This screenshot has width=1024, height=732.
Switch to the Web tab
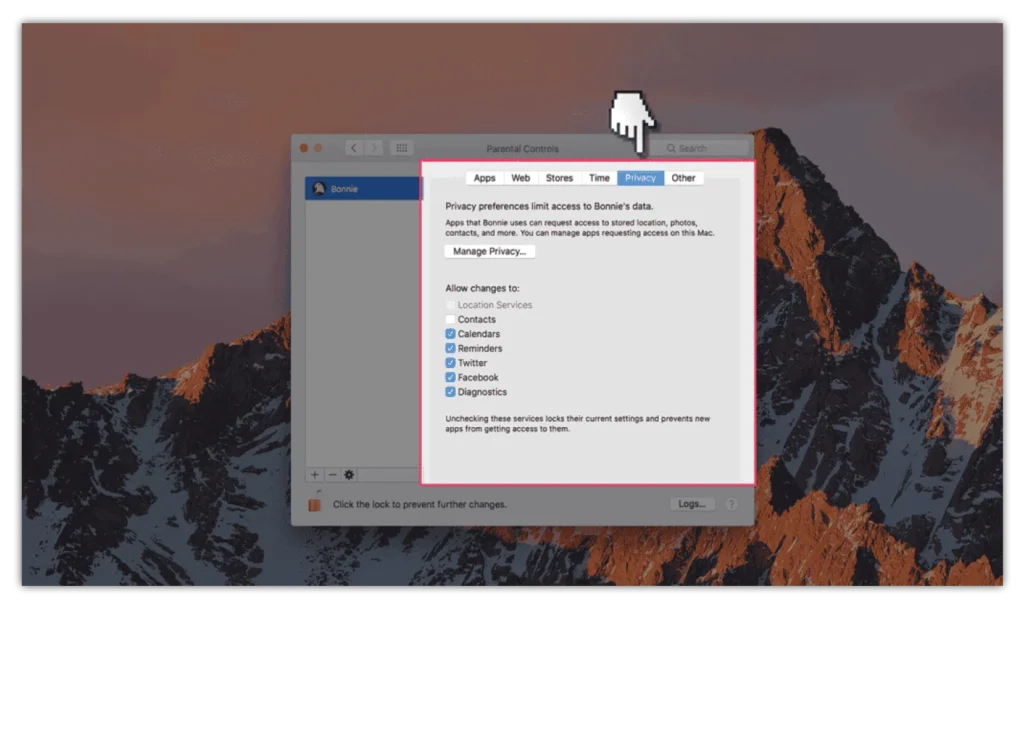520,178
